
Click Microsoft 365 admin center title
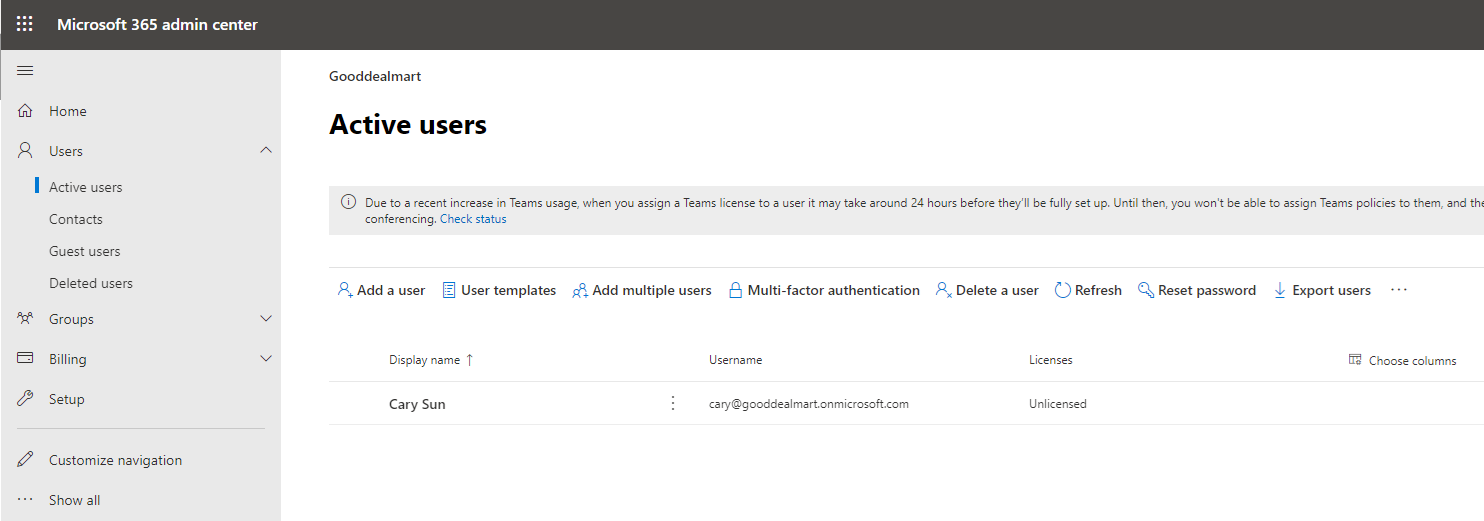pyautogui.click(x=157, y=24)
